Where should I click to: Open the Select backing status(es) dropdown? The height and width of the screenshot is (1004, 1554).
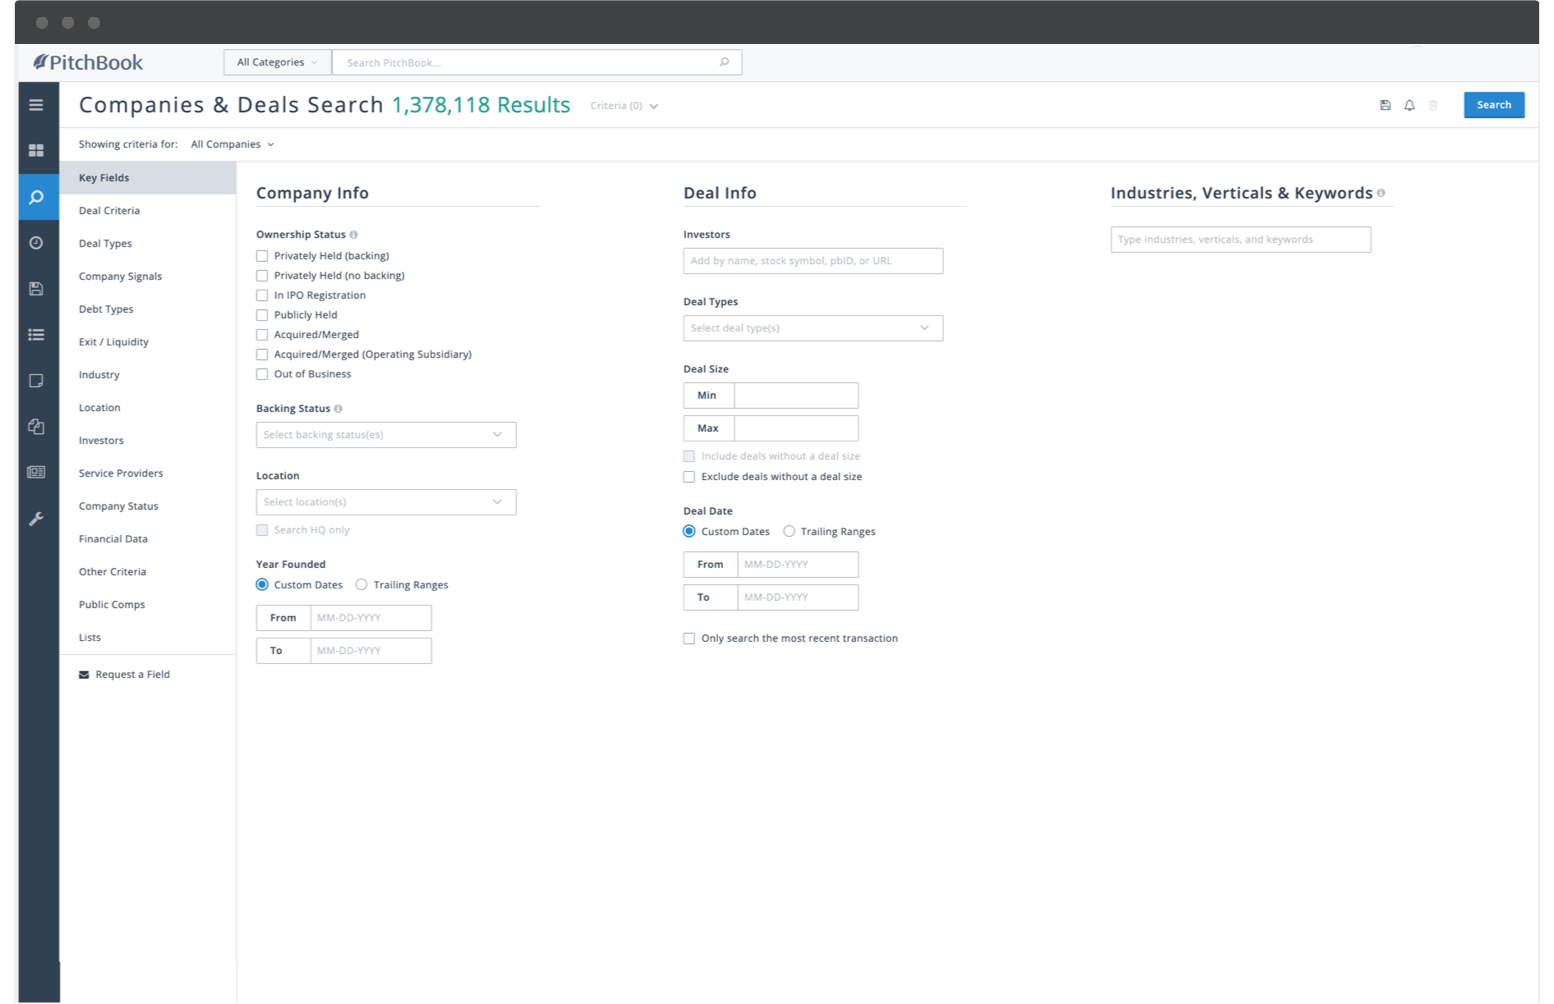click(x=385, y=434)
